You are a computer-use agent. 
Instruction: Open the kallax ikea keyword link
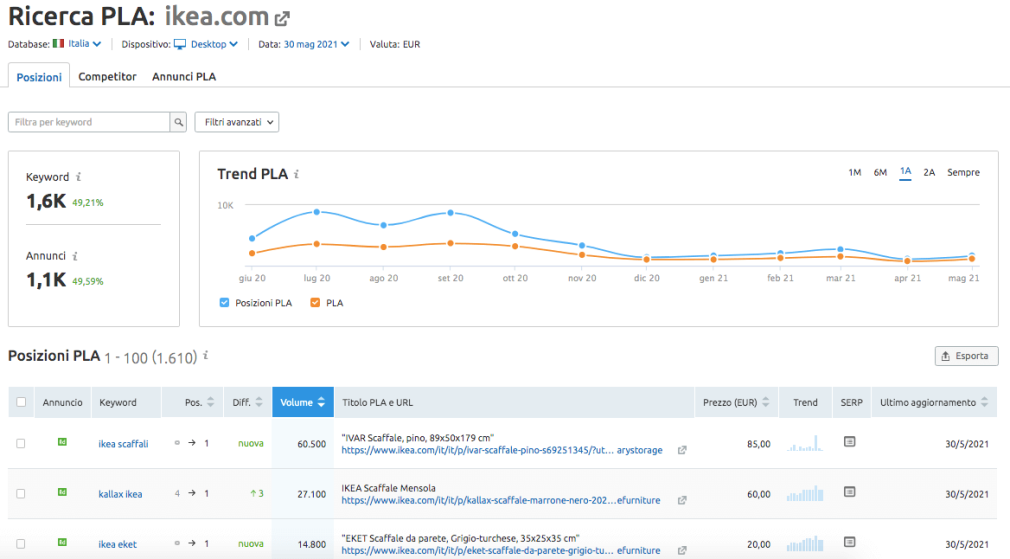tap(120, 494)
